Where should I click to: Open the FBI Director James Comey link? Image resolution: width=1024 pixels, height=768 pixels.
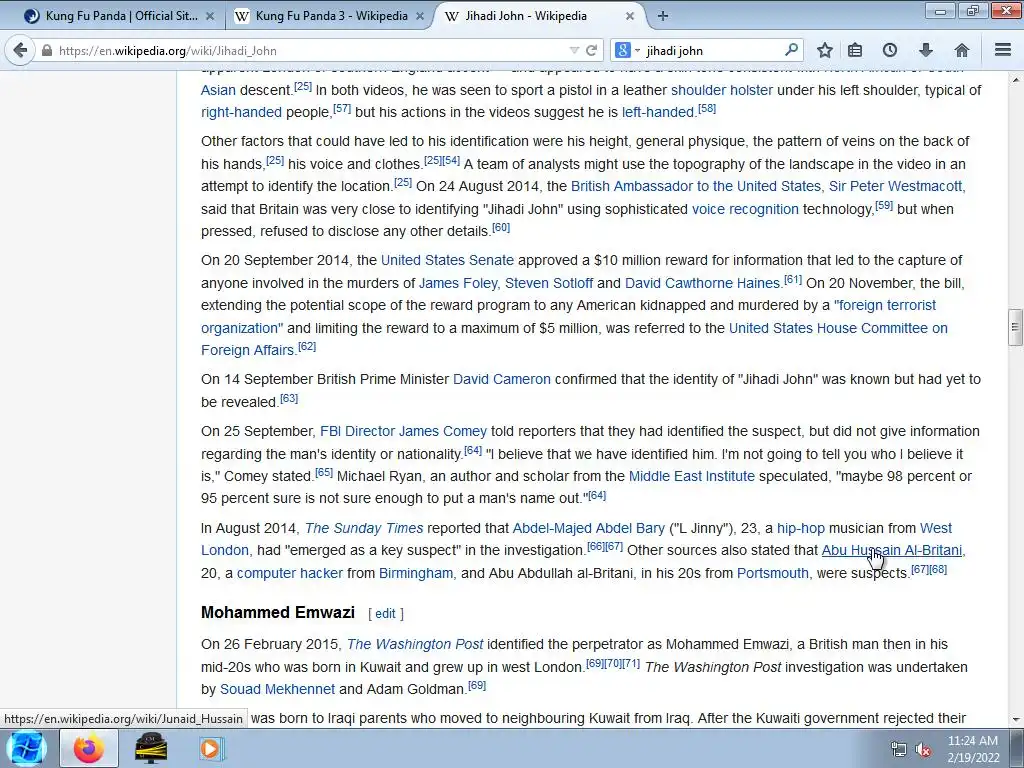pyautogui.click(x=403, y=431)
